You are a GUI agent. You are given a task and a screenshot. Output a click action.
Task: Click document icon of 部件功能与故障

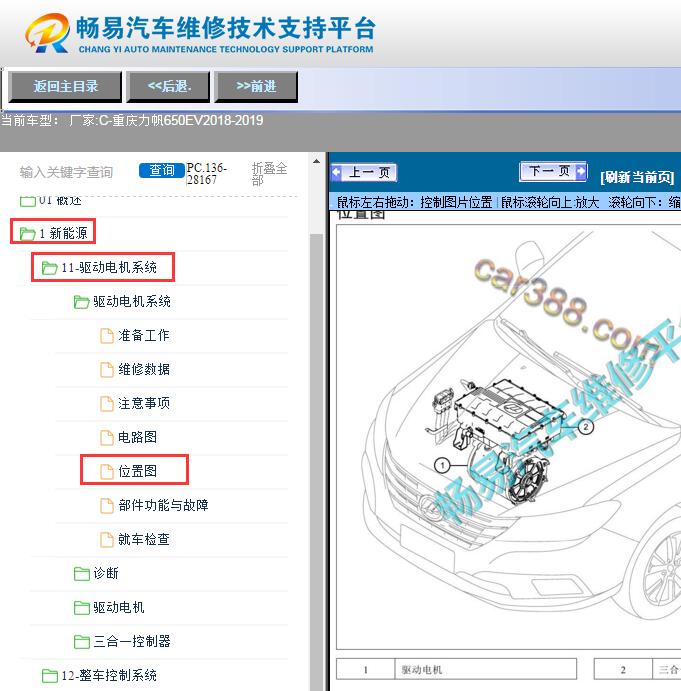pyautogui.click(x=107, y=505)
